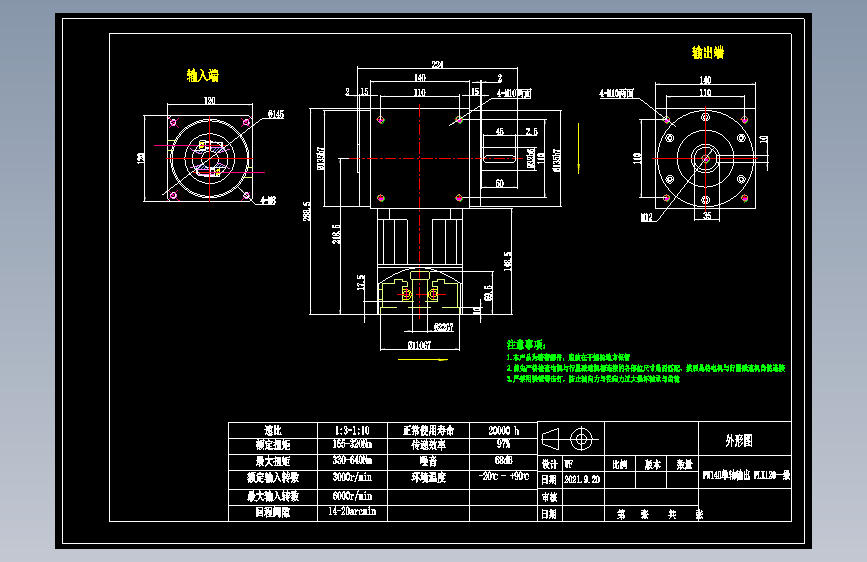Screen dimensions: 867x562
Task: Click the 60 shaft length dimension
Action: pyautogui.click(x=500, y=183)
